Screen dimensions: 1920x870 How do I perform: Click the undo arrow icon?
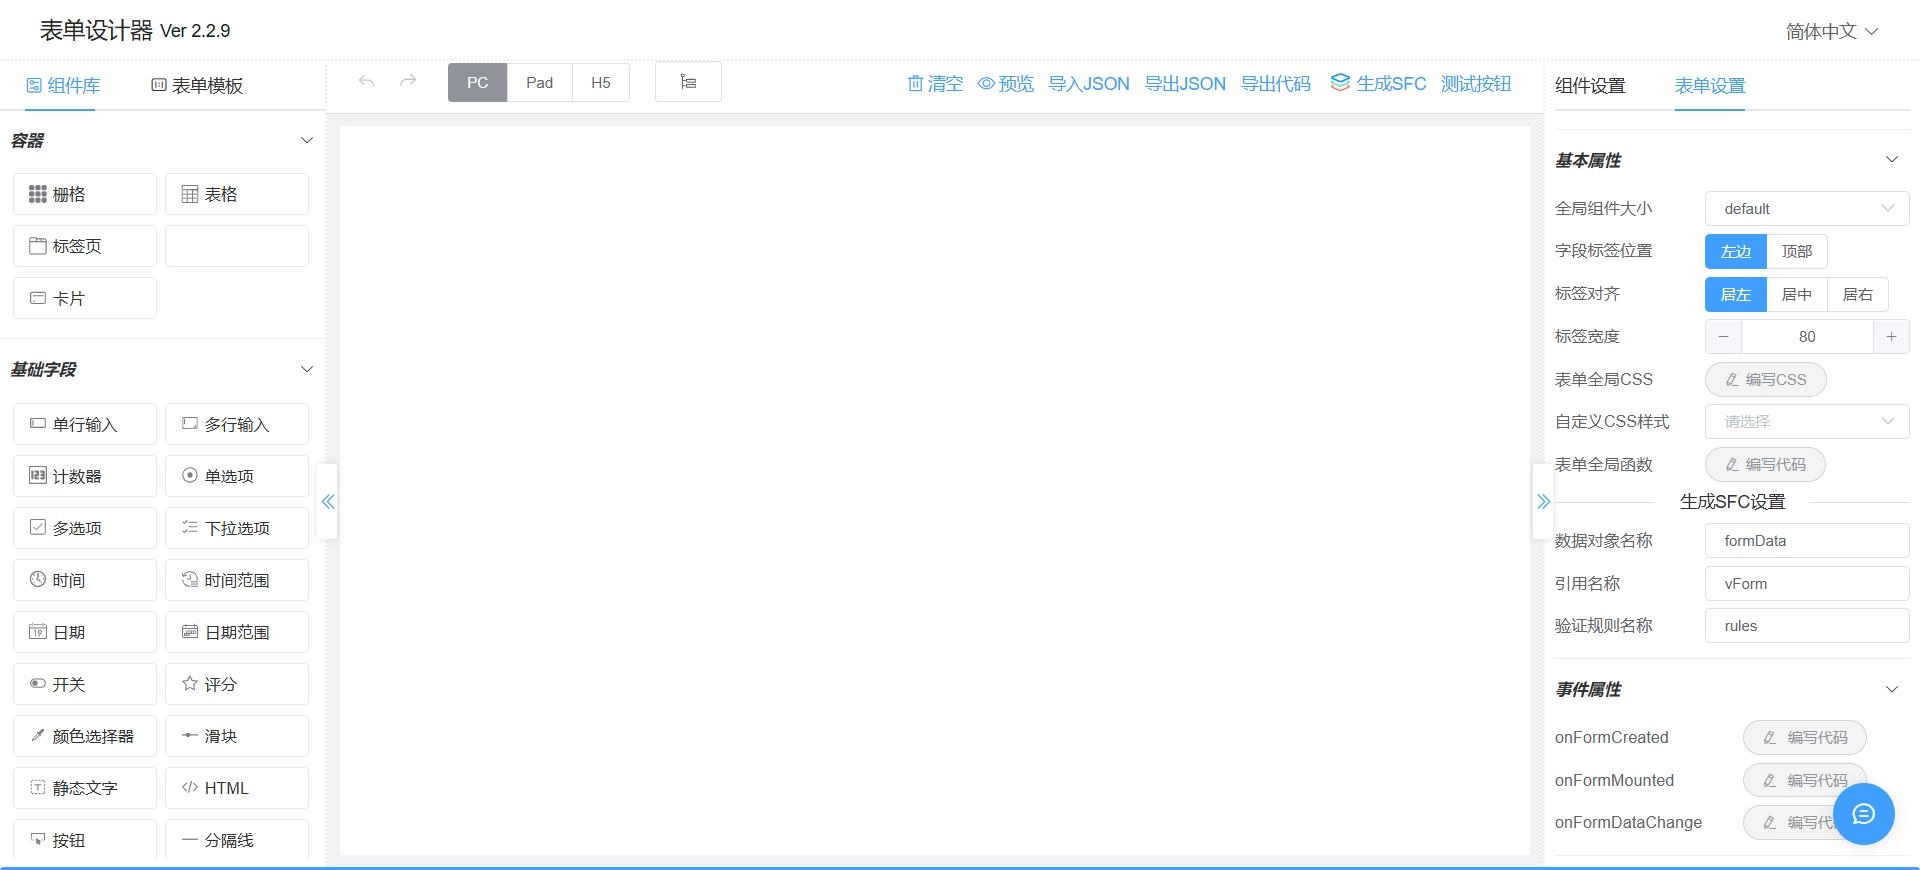(367, 82)
